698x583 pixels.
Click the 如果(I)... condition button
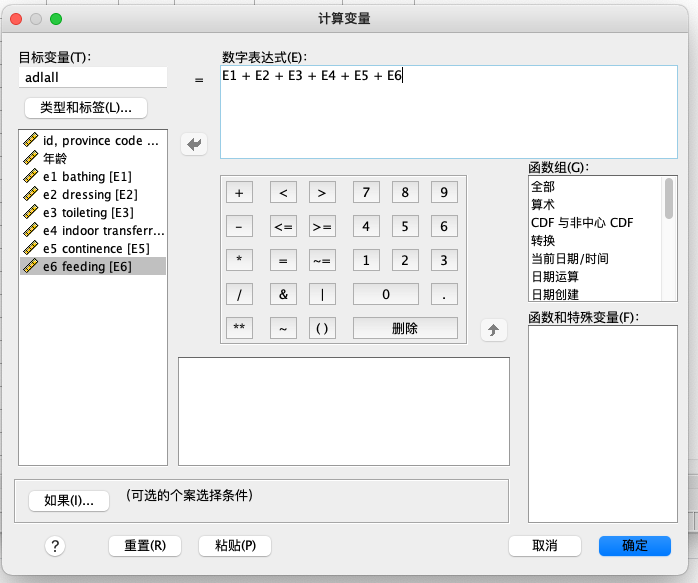[x=69, y=501]
